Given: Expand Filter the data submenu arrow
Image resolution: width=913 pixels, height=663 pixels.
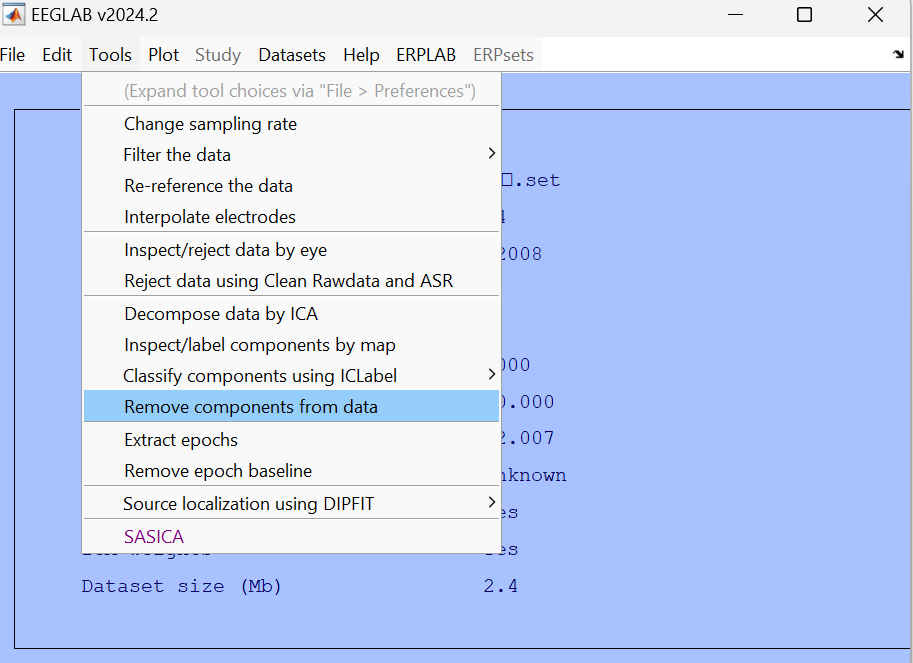Looking at the screenshot, I should (491, 154).
